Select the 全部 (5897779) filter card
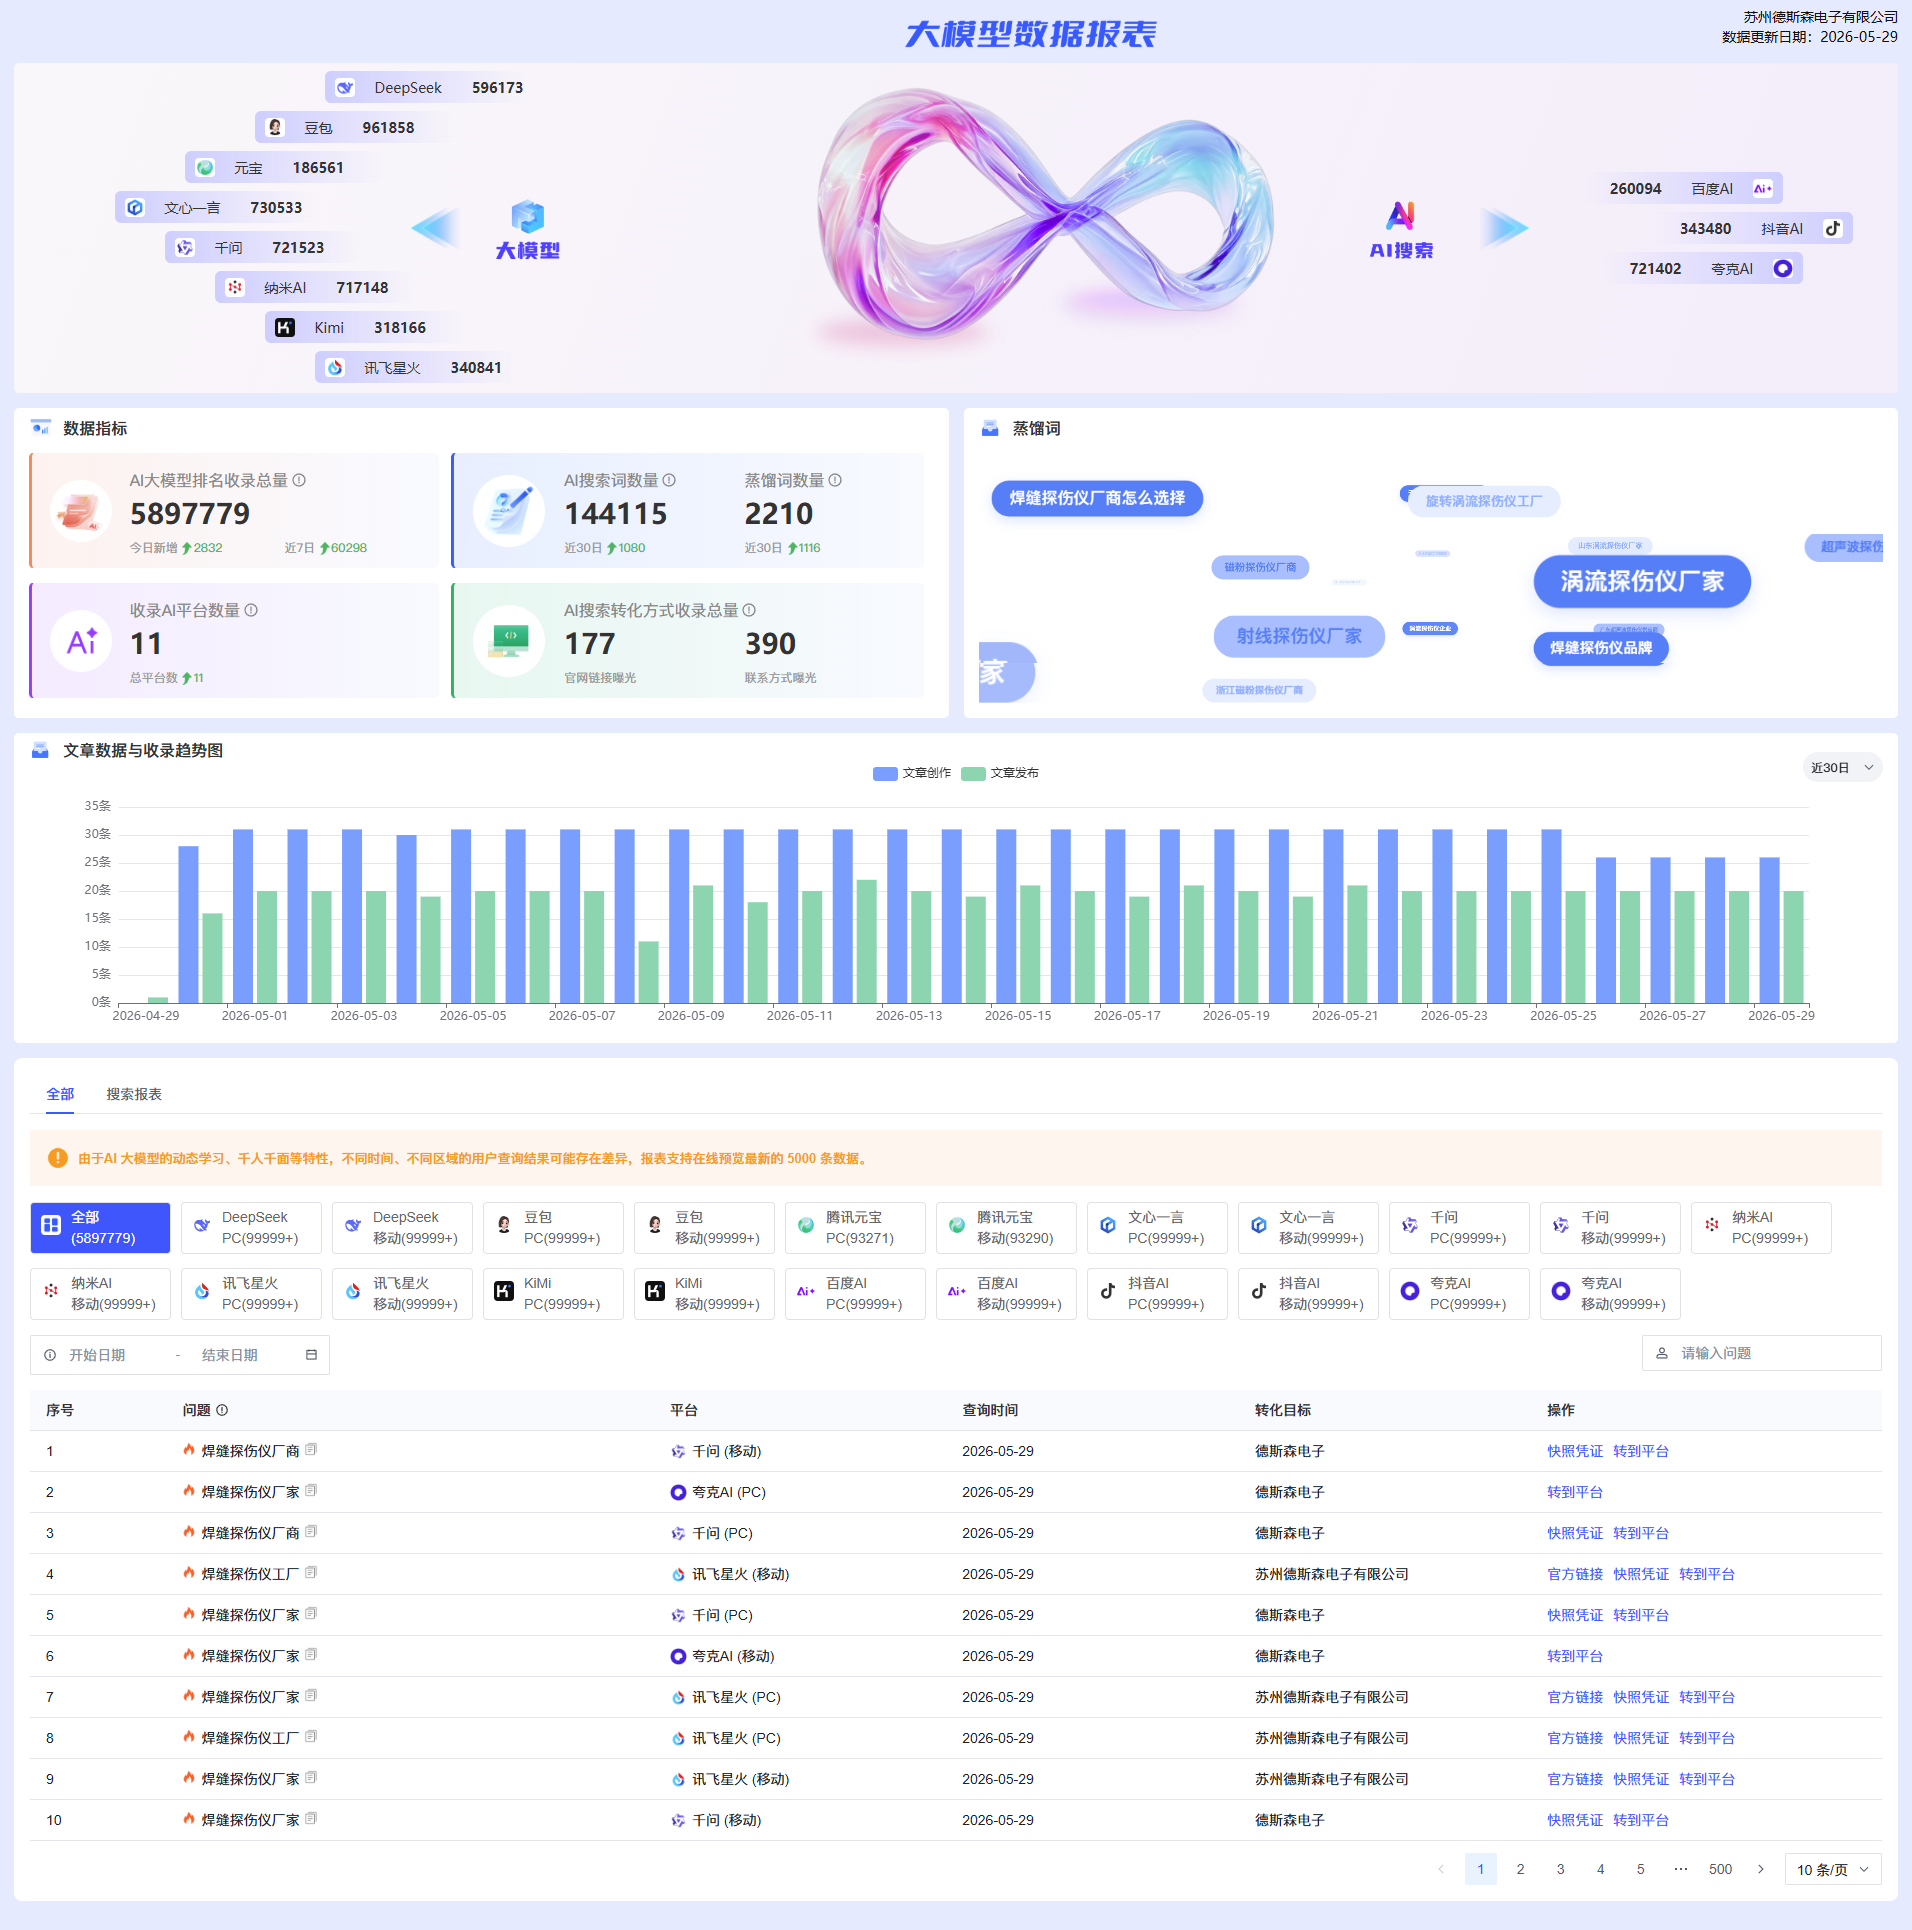This screenshot has height=1930, width=1912. point(100,1228)
